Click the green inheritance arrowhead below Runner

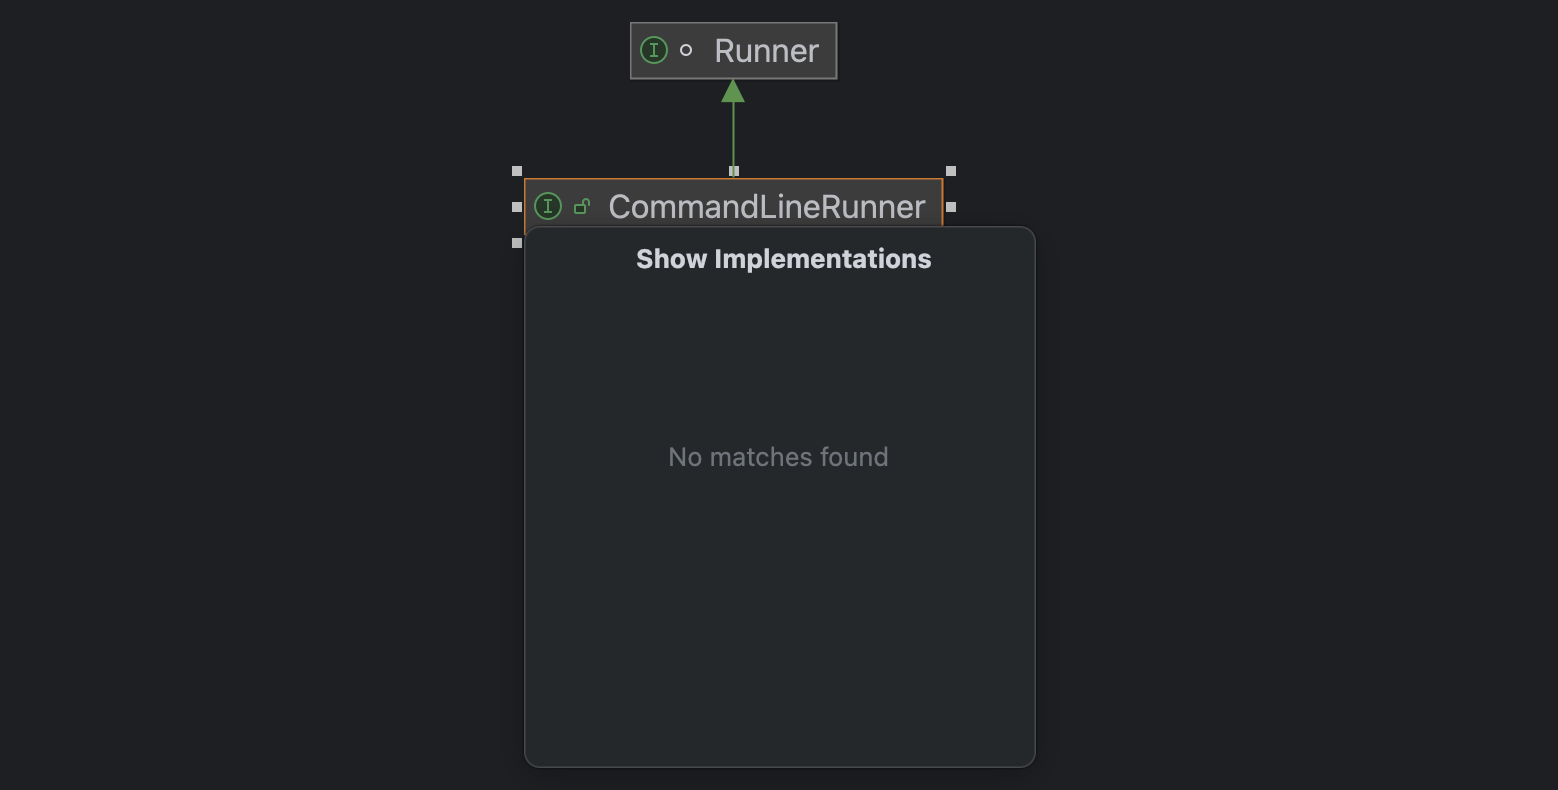733,91
